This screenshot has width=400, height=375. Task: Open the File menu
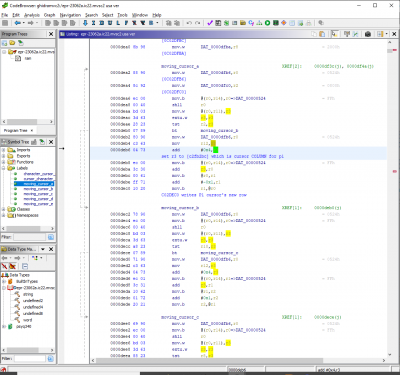coord(5,15)
